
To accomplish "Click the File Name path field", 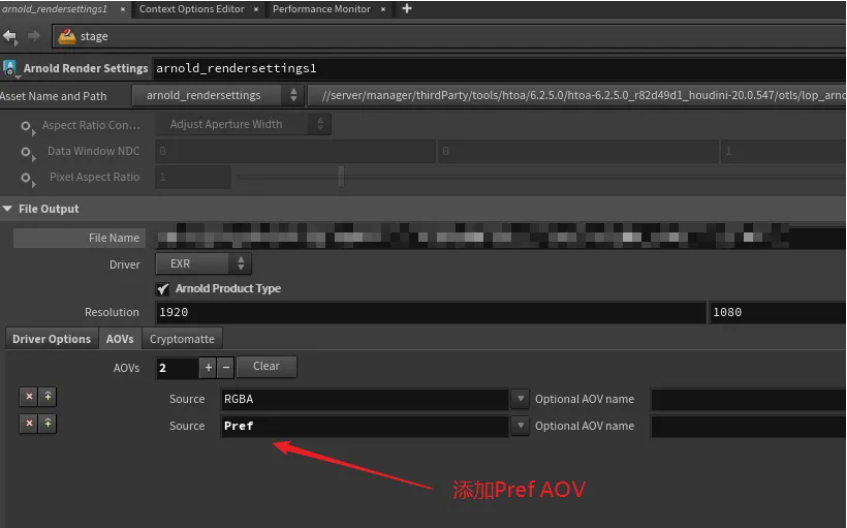I will click(501, 237).
